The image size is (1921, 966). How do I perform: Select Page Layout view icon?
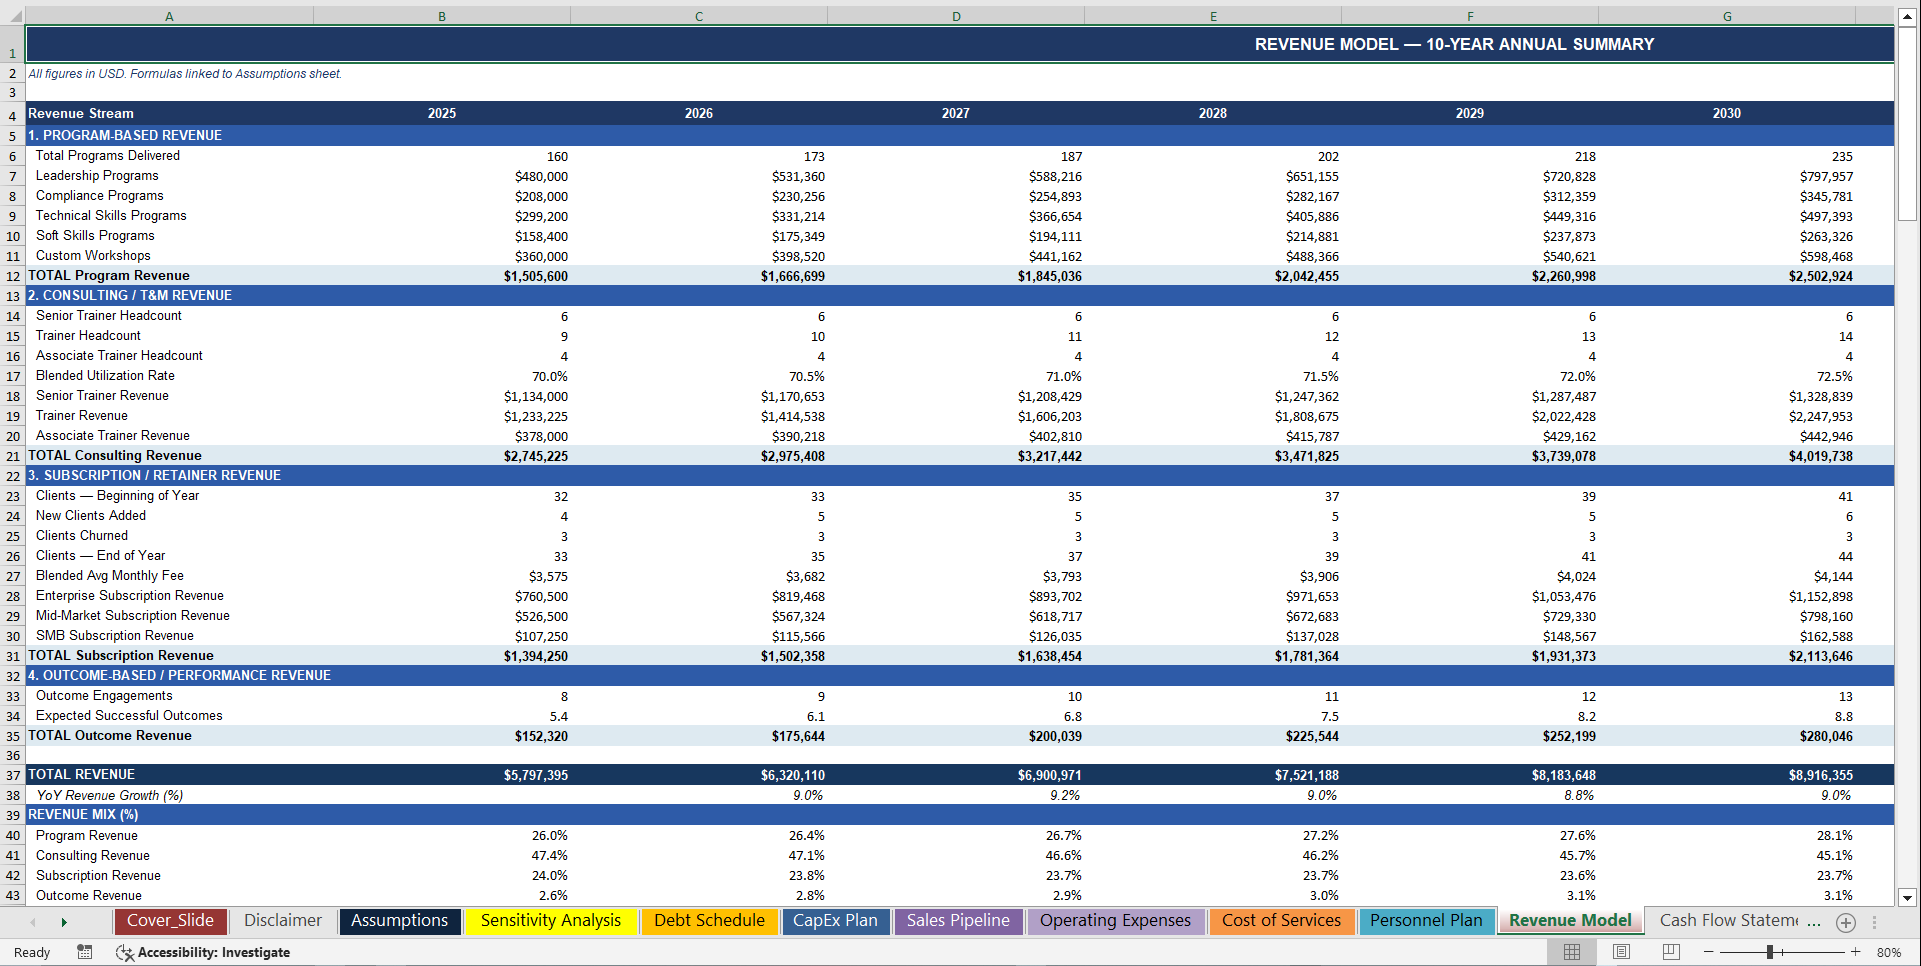coord(1621,952)
